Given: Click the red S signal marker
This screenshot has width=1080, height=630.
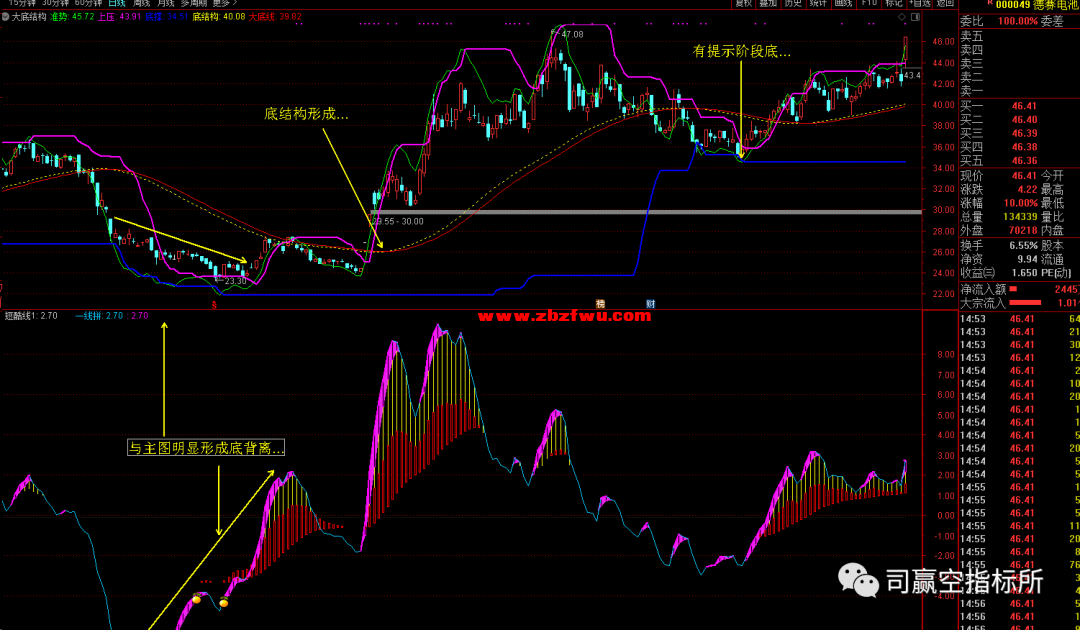Looking at the screenshot, I should [214, 304].
